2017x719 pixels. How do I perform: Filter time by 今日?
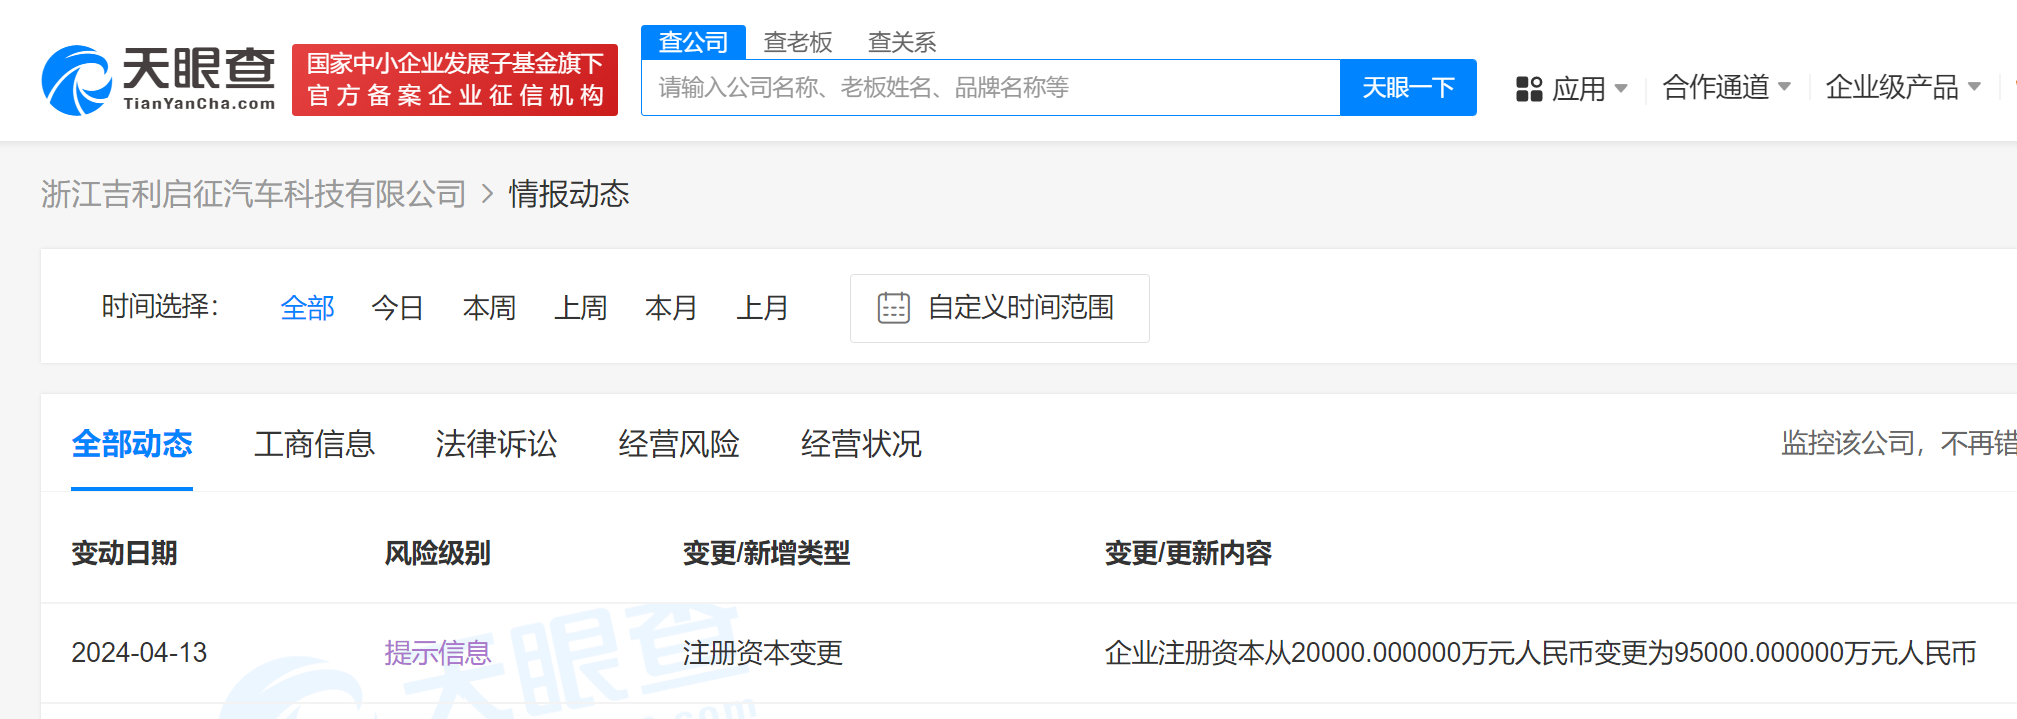click(397, 308)
